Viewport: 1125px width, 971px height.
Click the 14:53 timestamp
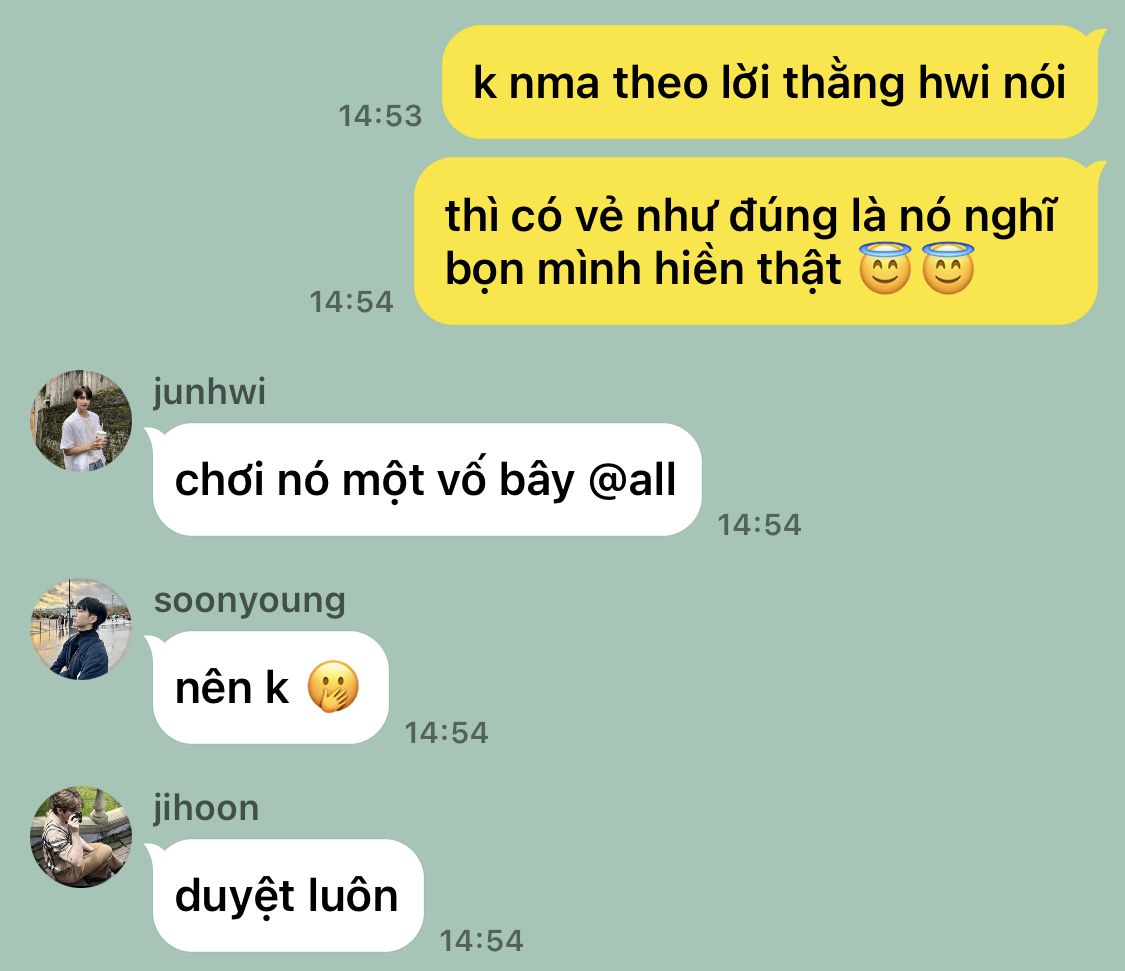380,116
